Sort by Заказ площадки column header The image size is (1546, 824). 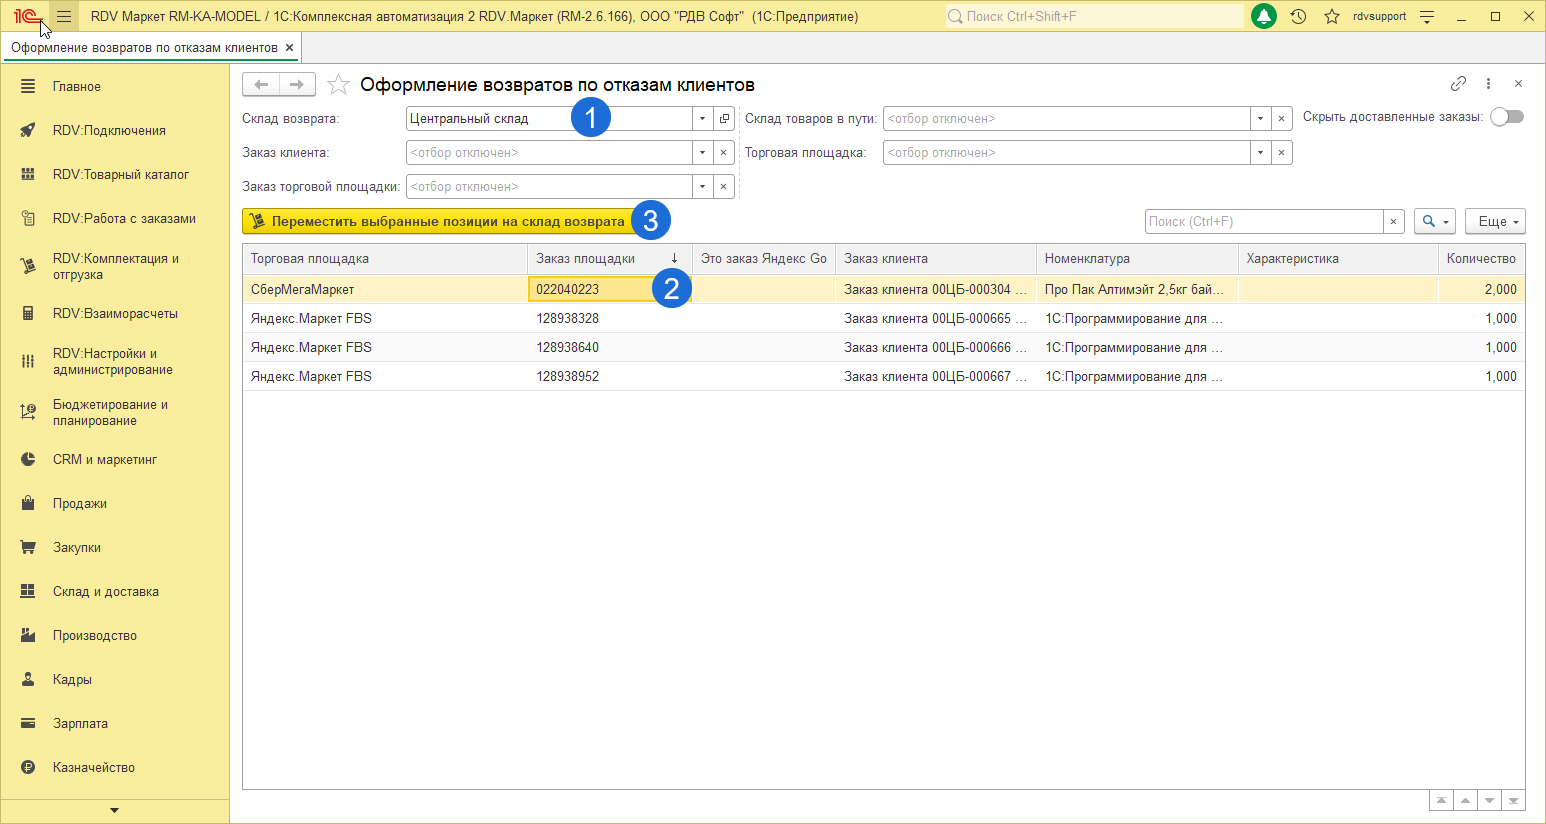coord(585,259)
